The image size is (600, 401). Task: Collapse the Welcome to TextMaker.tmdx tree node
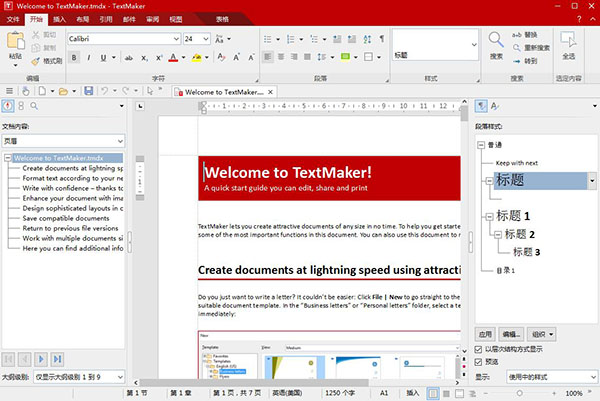click(7, 158)
